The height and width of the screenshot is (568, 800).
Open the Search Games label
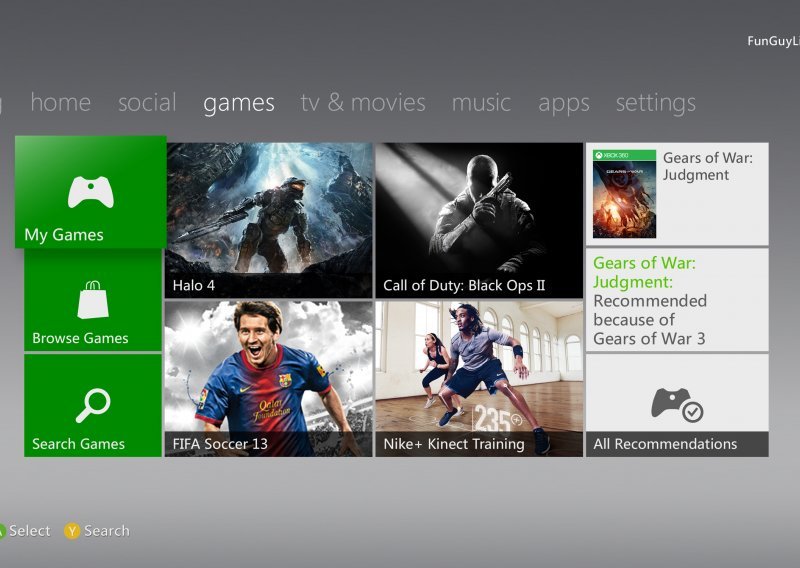point(78,444)
